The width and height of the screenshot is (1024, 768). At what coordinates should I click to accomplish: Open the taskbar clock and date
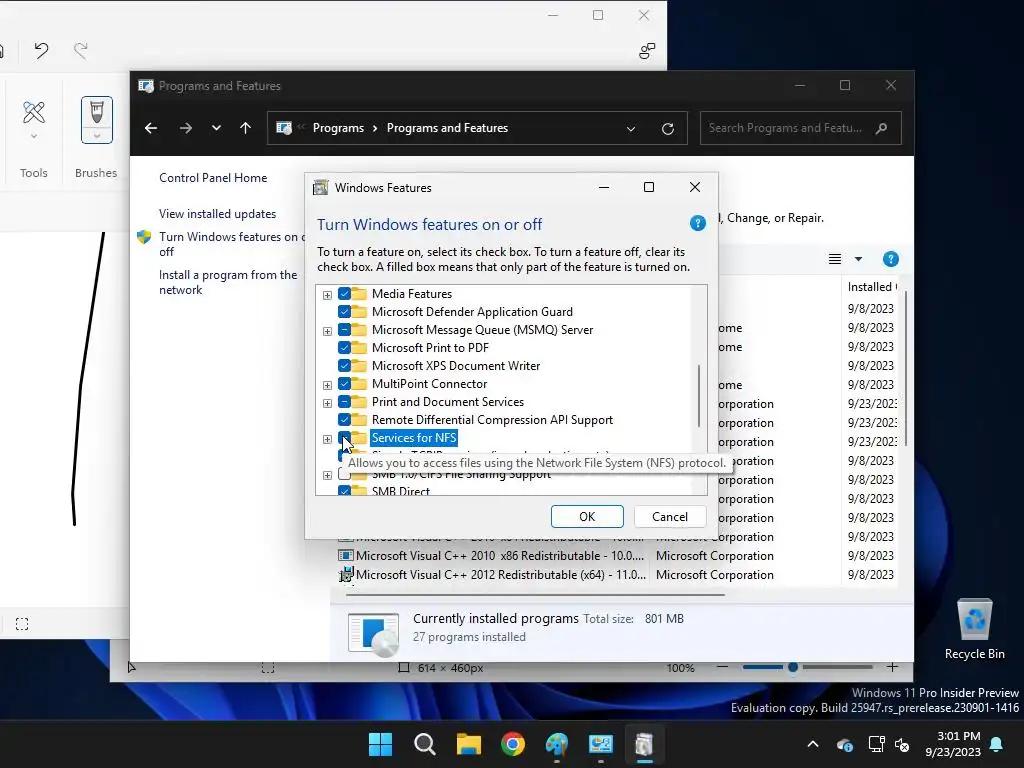pyautogui.click(x=953, y=744)
